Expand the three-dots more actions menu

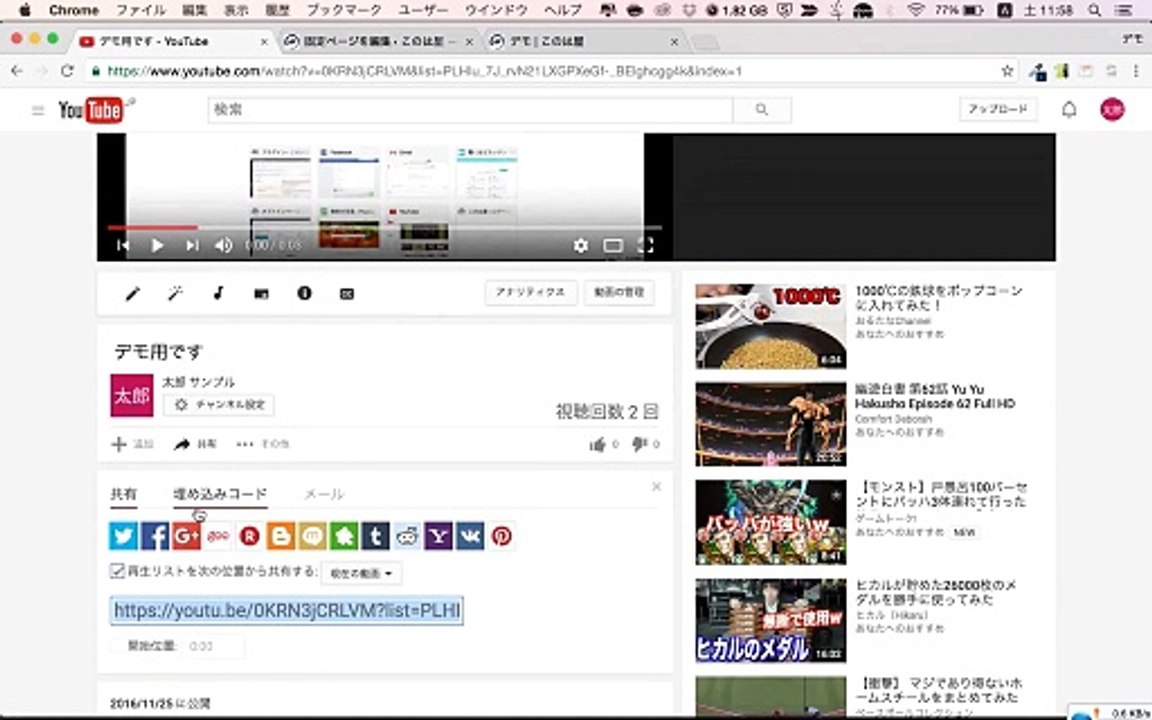pyautogui.click(x=262, y=444)
